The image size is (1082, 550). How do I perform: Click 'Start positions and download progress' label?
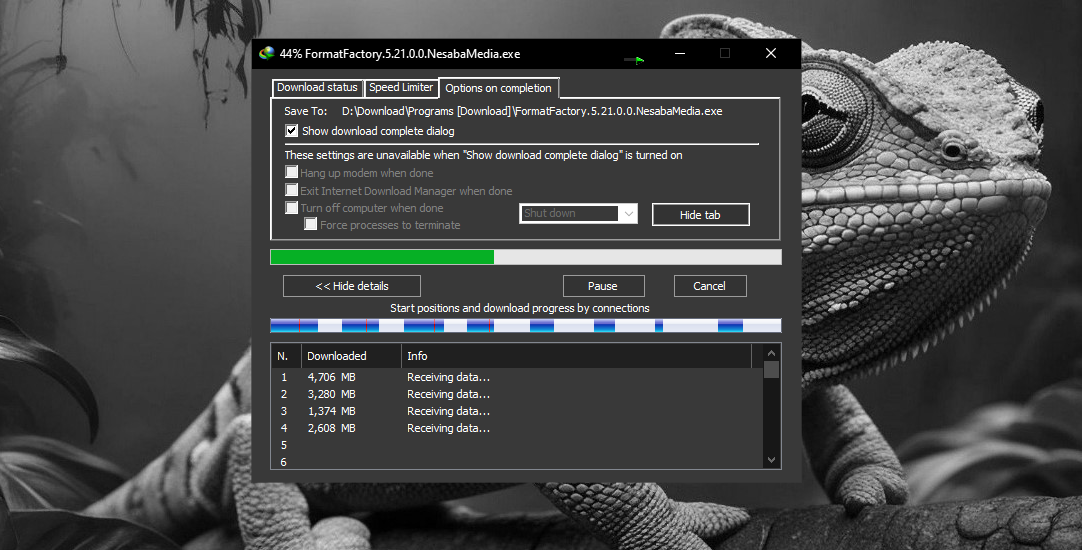click(x=520, y=308)
